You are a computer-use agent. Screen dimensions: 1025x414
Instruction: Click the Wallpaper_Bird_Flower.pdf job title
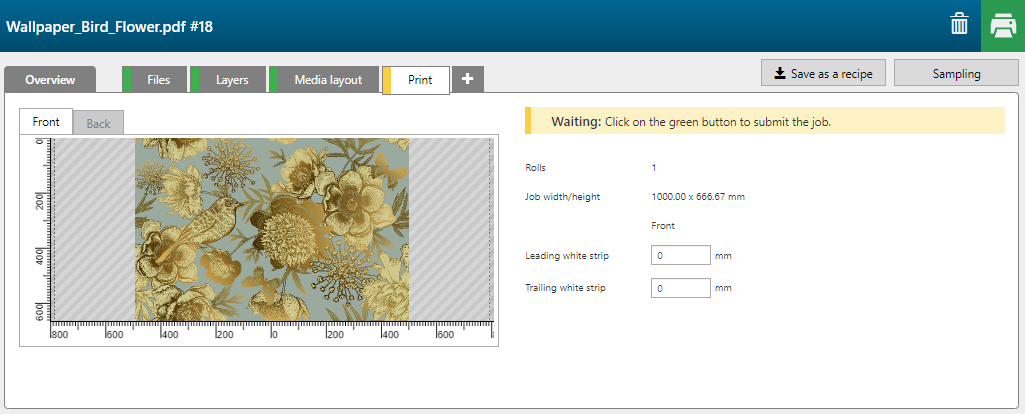coord(110,26)
